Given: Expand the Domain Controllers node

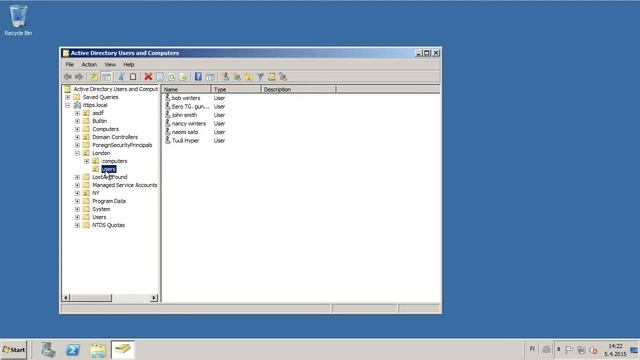Looking at the screenshot, I should tap(77, 137).
